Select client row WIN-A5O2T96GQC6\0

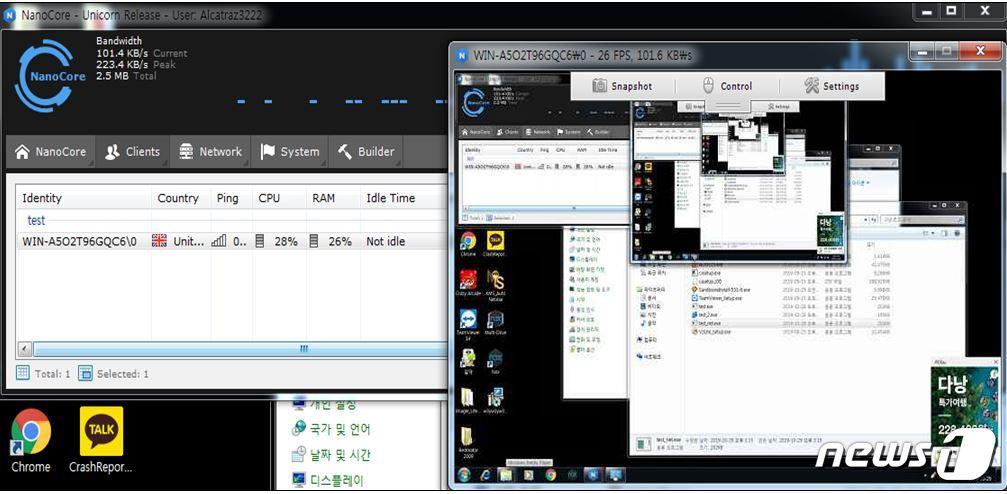pos(231,242)
